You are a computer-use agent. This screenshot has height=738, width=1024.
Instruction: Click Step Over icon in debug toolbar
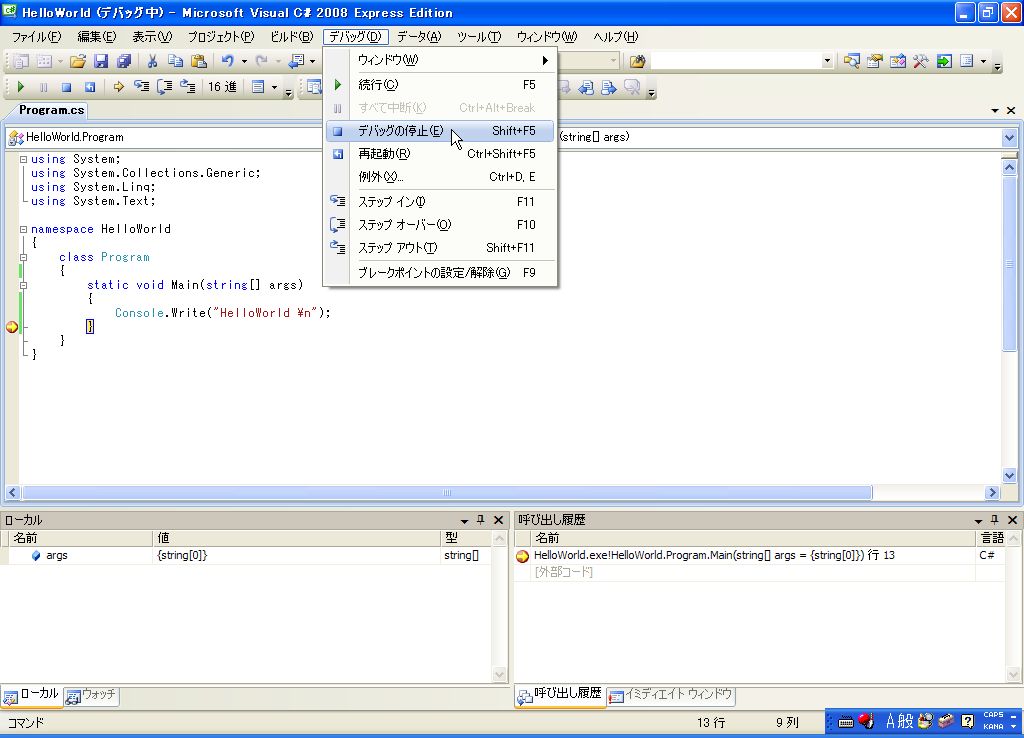pyautogui.click(x=165, y=87)
